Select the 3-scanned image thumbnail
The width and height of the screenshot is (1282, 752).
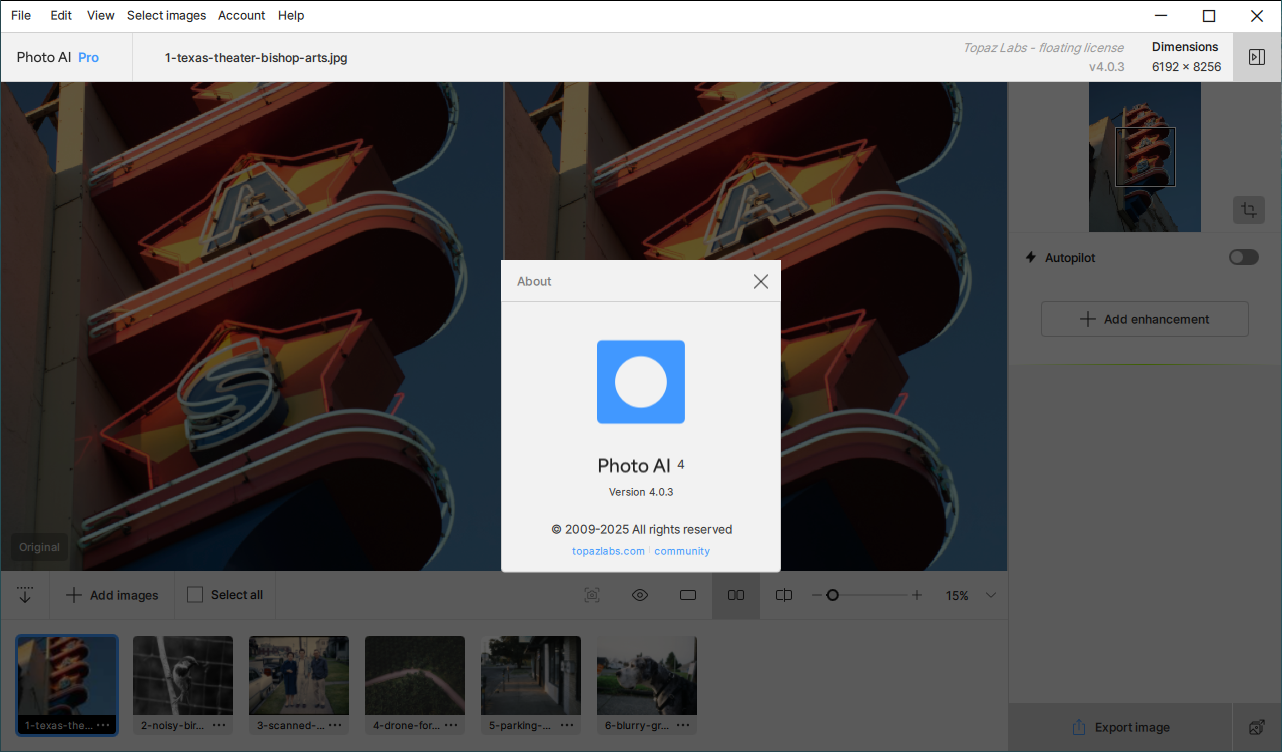click(x=298, y=676)
